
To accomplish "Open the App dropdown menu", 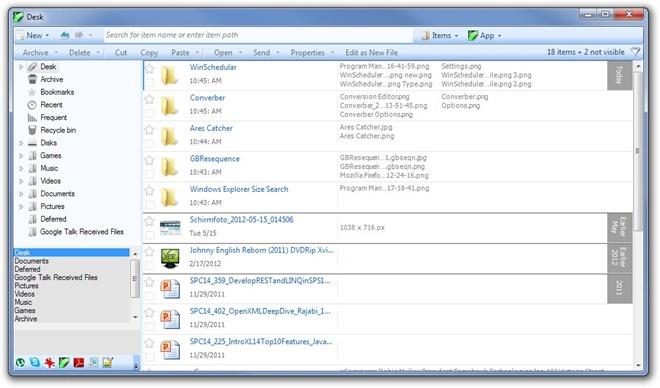I will (485, 35).
